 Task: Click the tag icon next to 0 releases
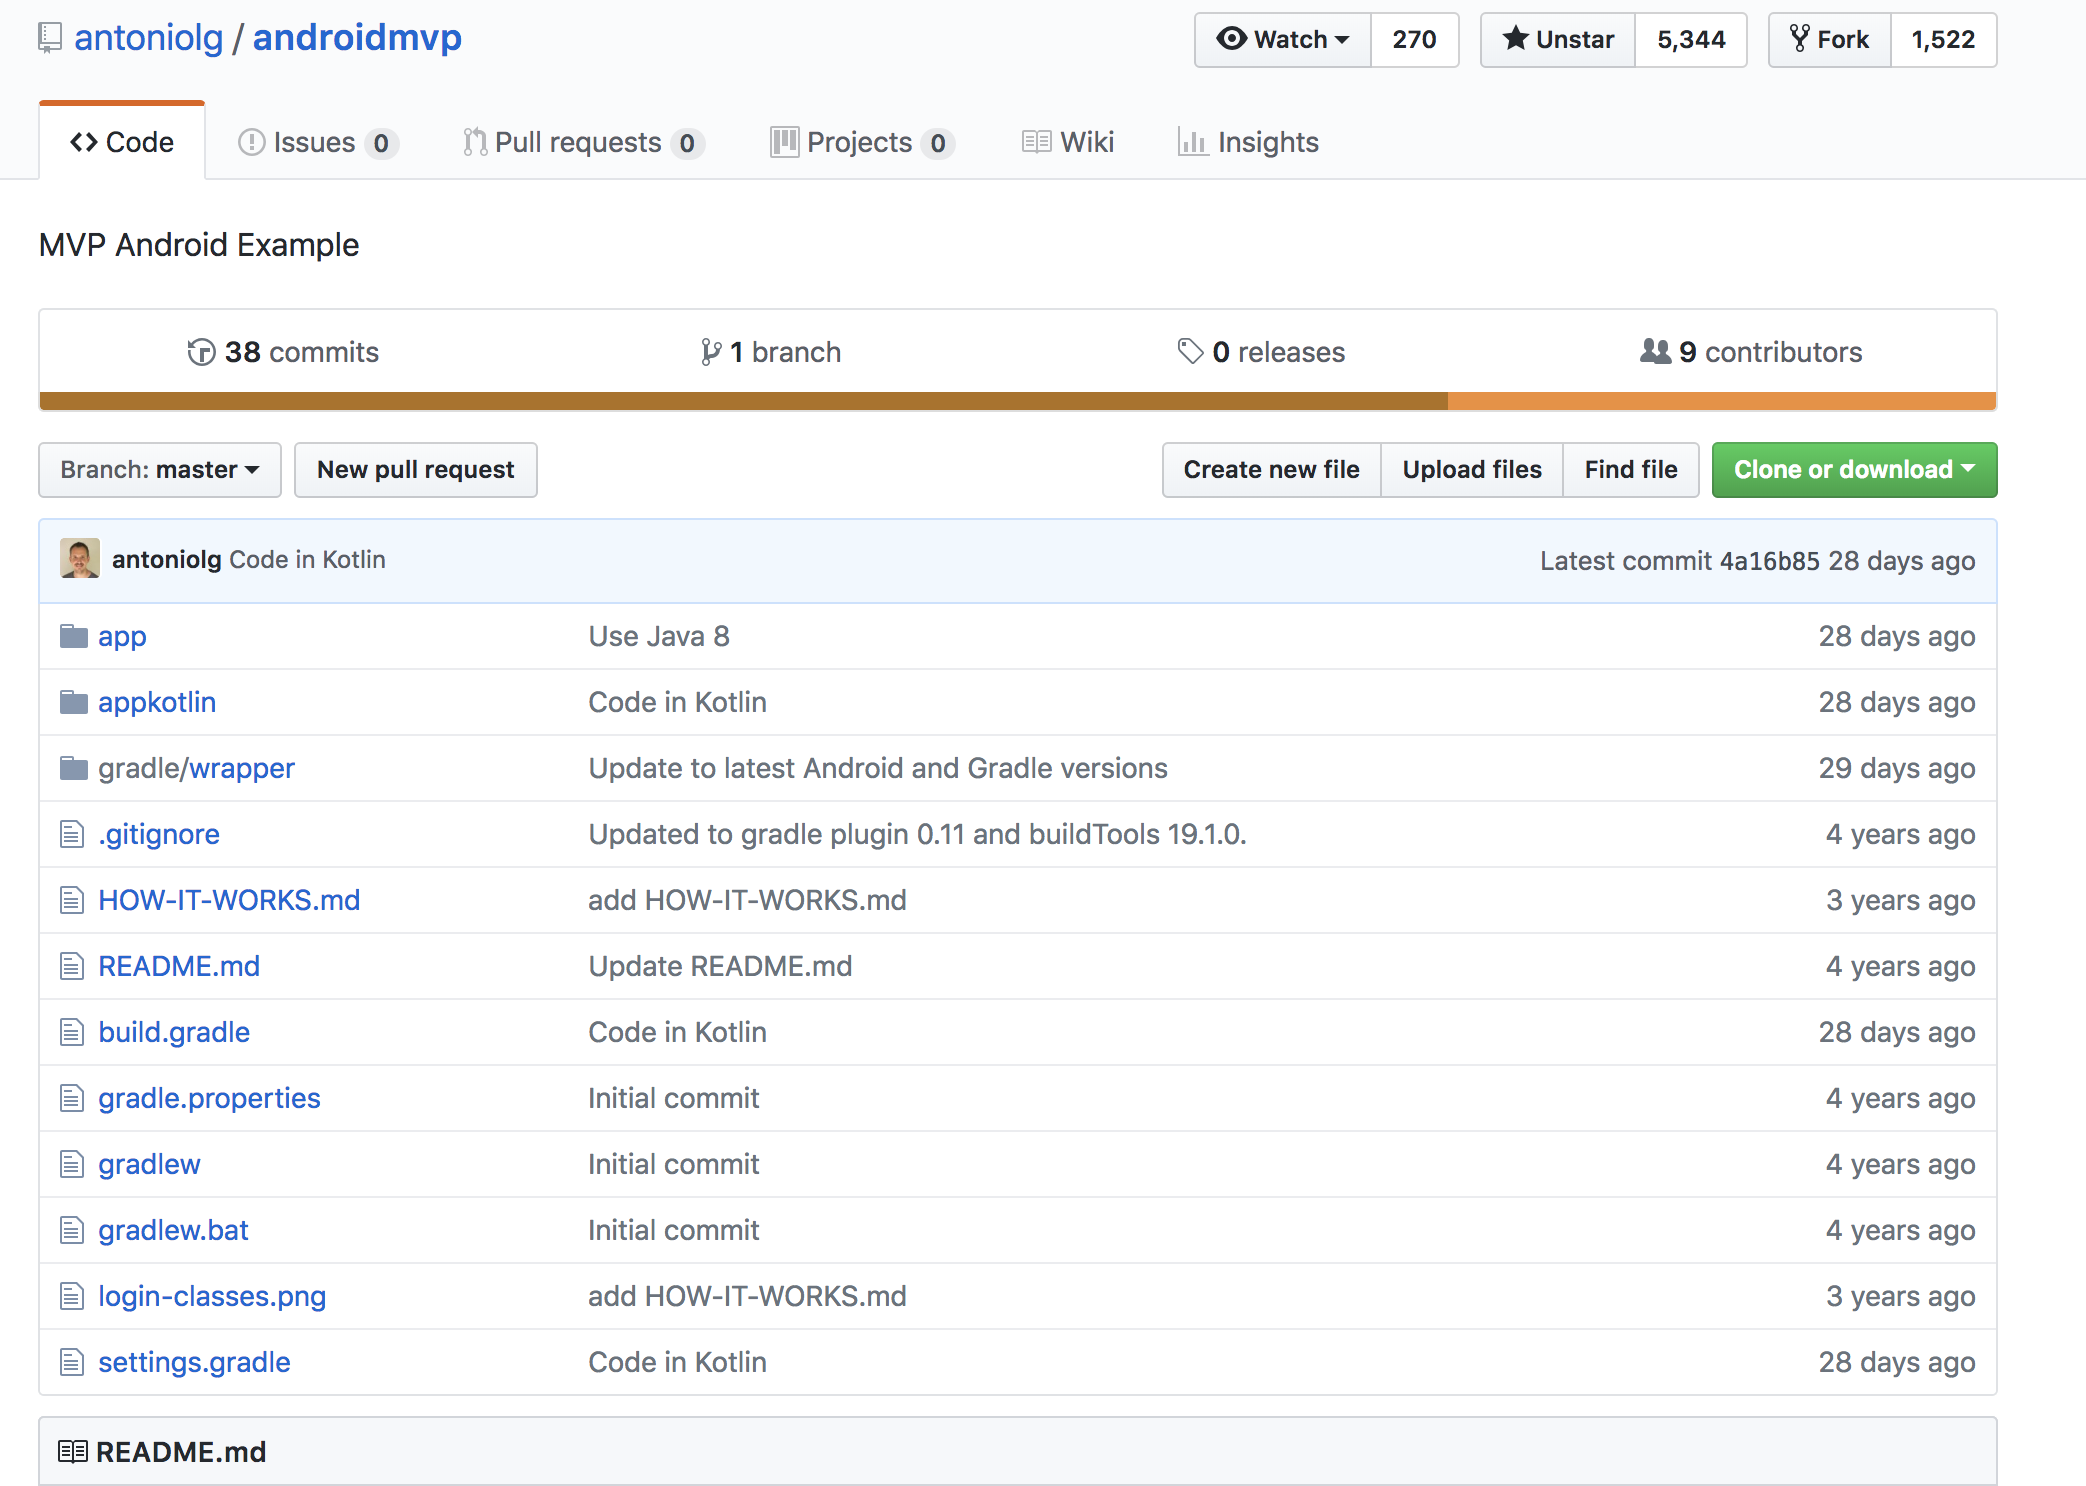[x=1190, y=351]
